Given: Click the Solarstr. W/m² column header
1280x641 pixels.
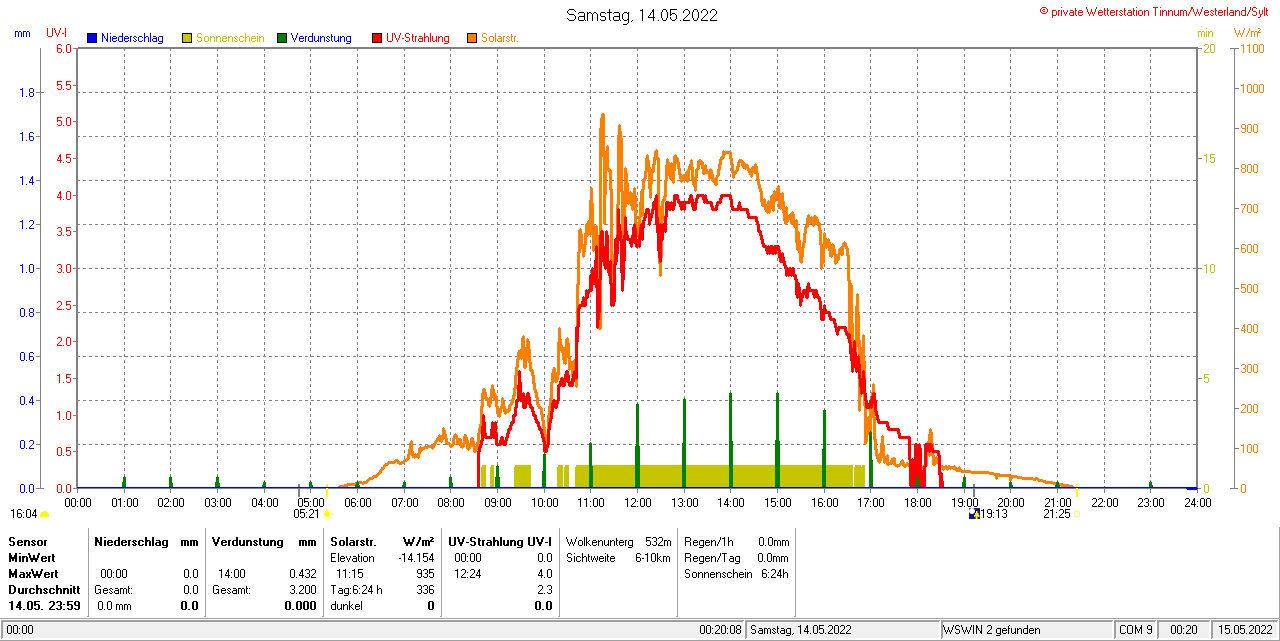Looking at the screenshot, I should pyautogui.click(x=382, y=541).
